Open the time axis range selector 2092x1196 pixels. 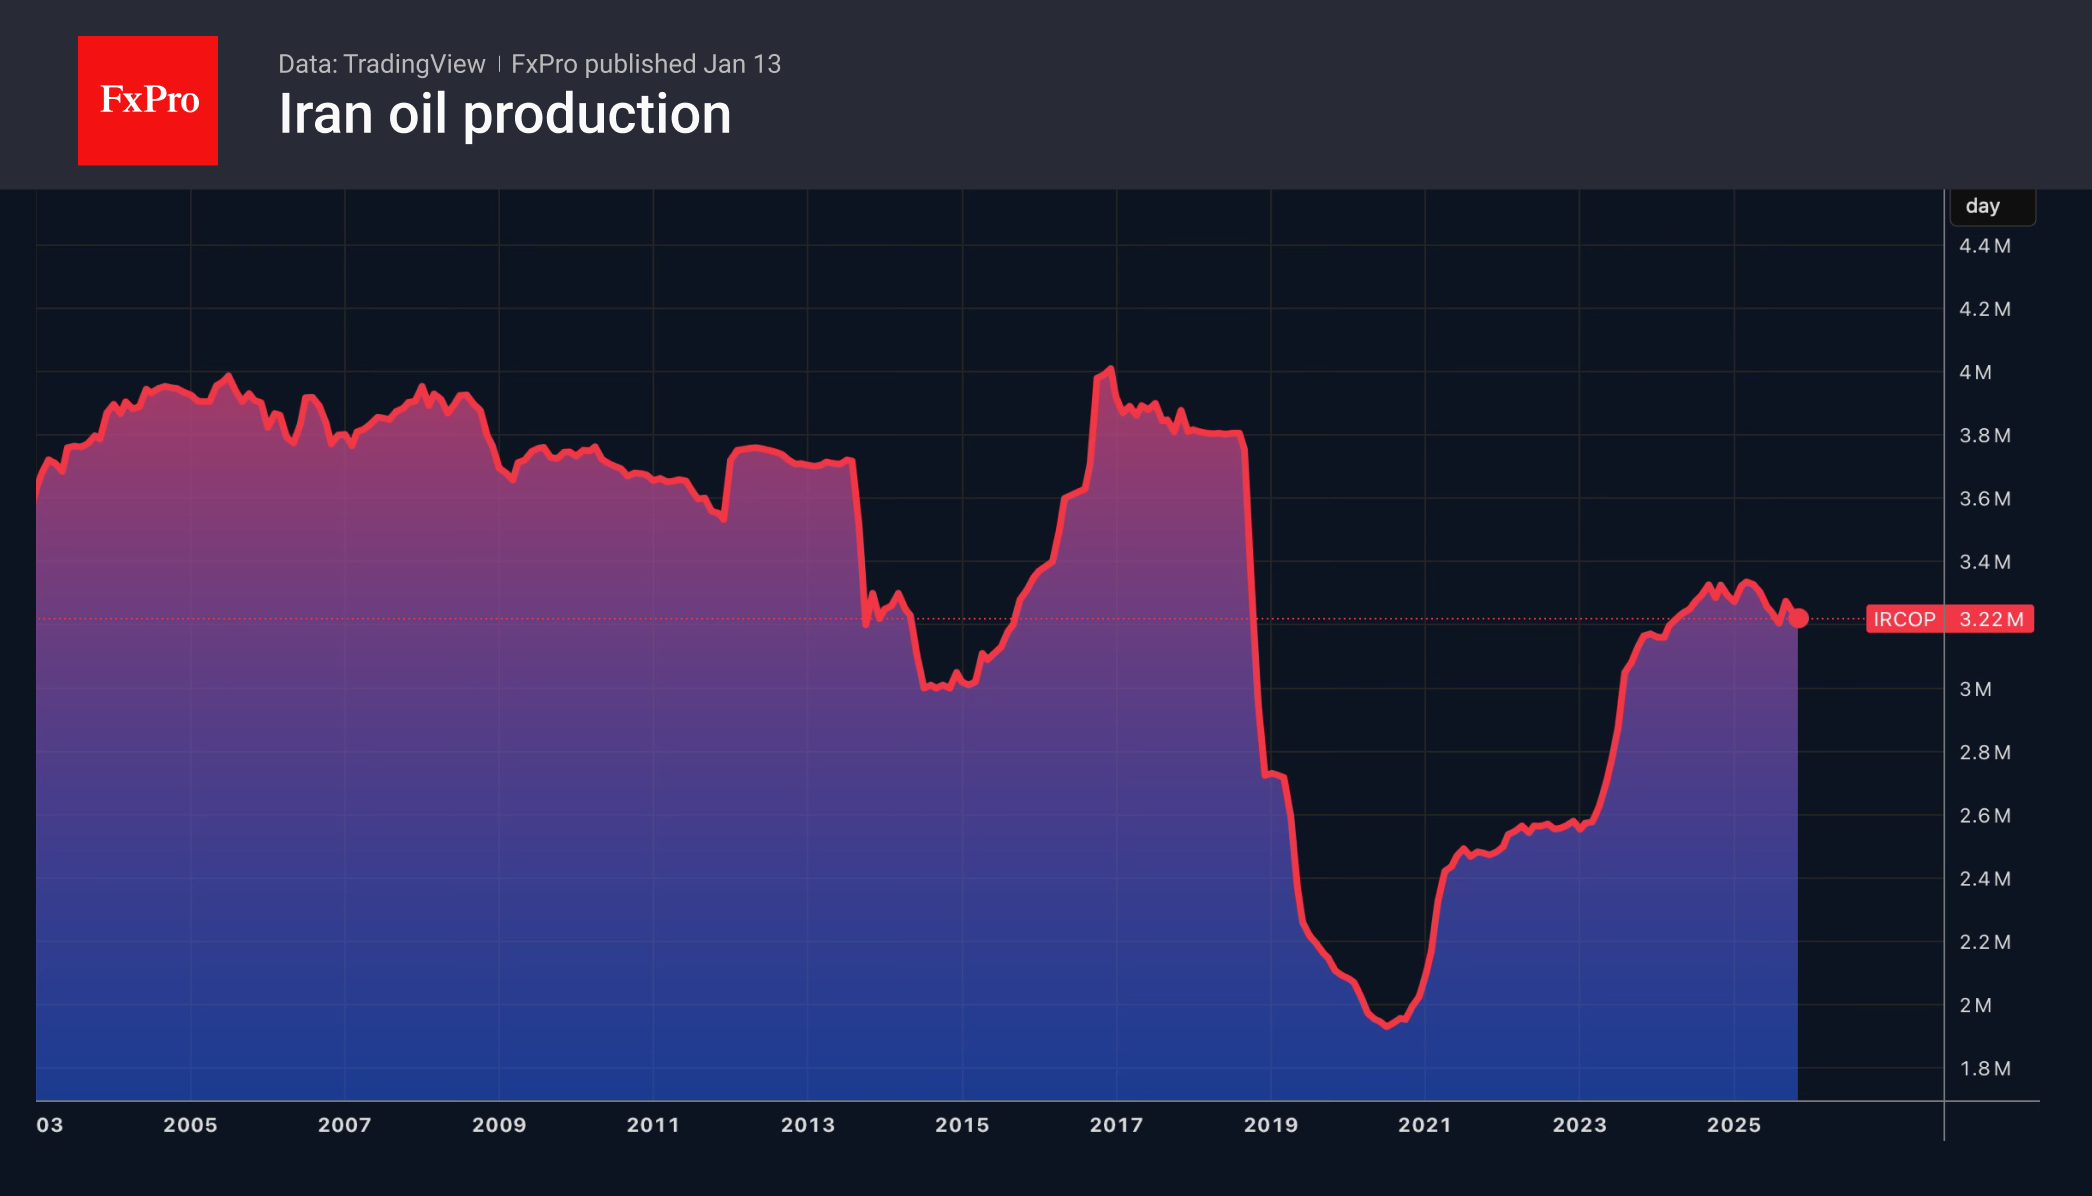pyautogui.click(x=1000, y=1124)
